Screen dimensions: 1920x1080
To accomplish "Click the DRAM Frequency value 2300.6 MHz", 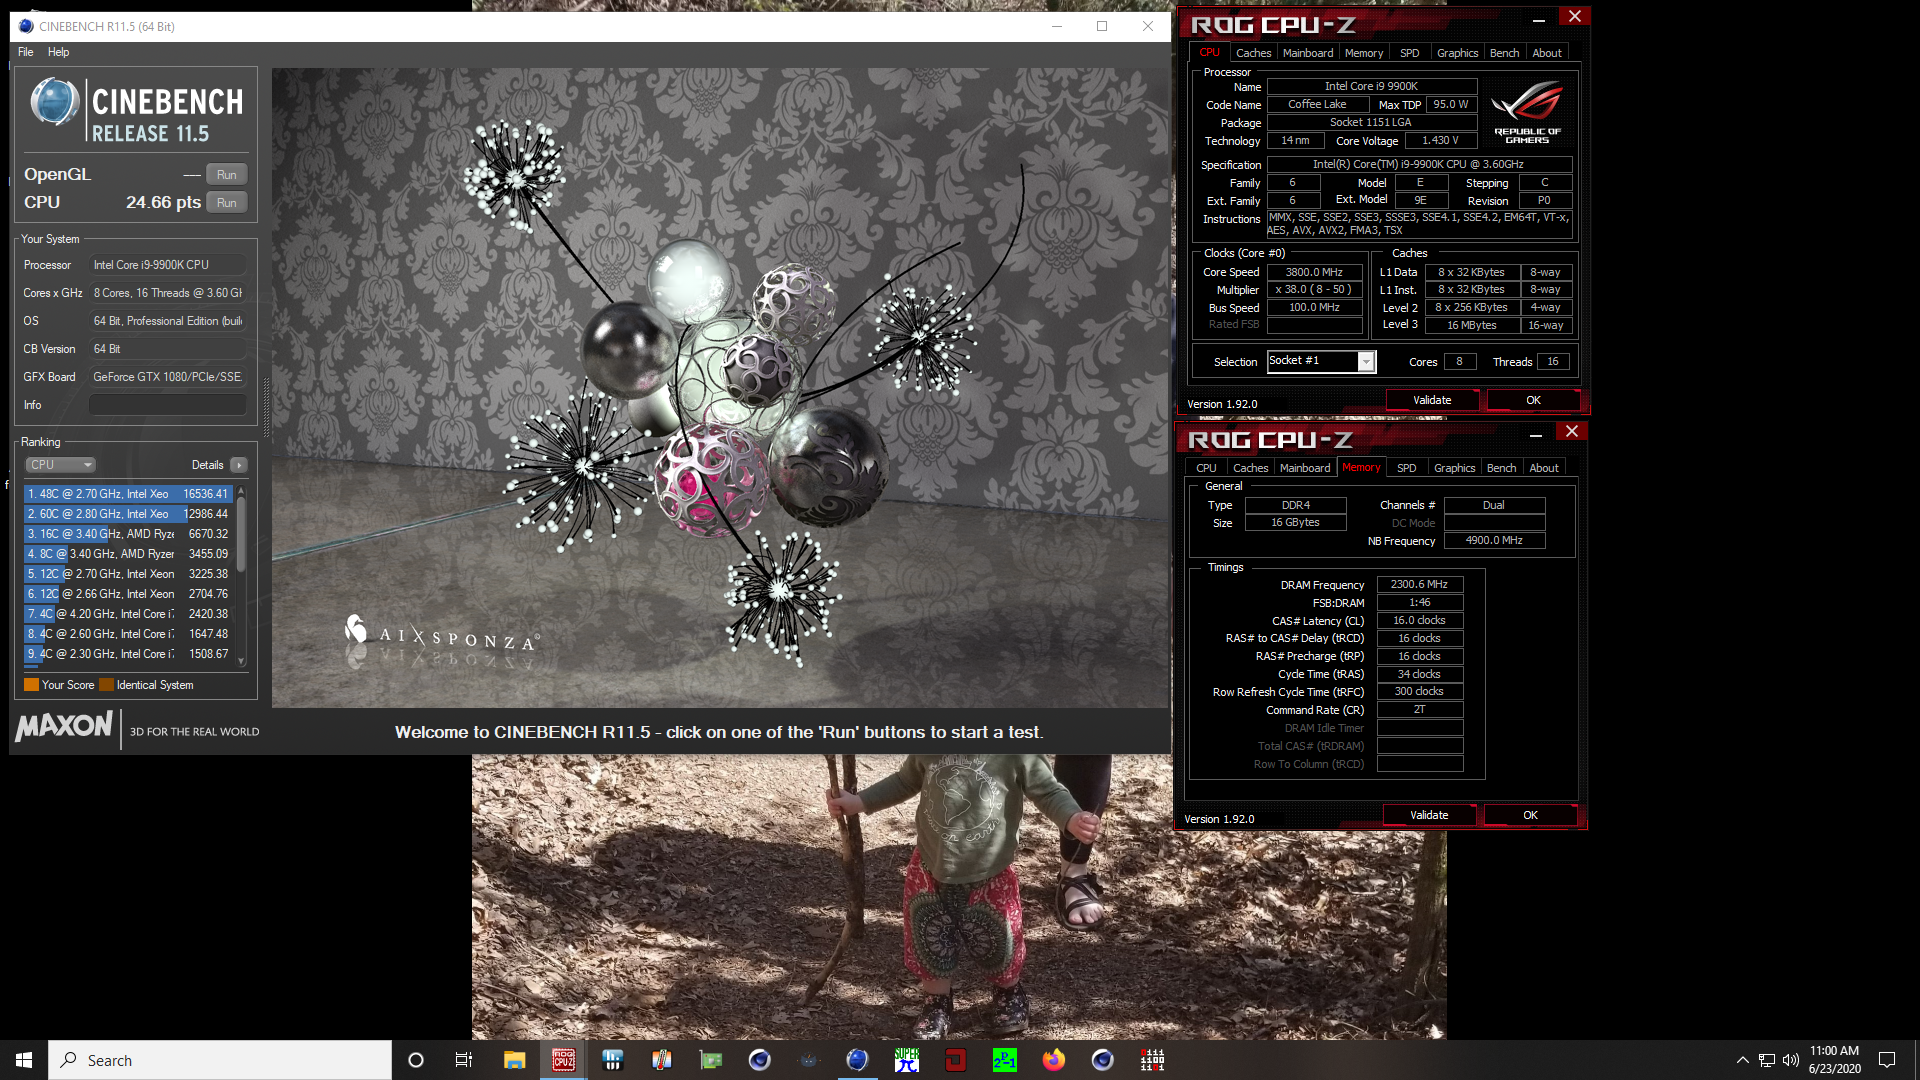I will coord(1419,585).
